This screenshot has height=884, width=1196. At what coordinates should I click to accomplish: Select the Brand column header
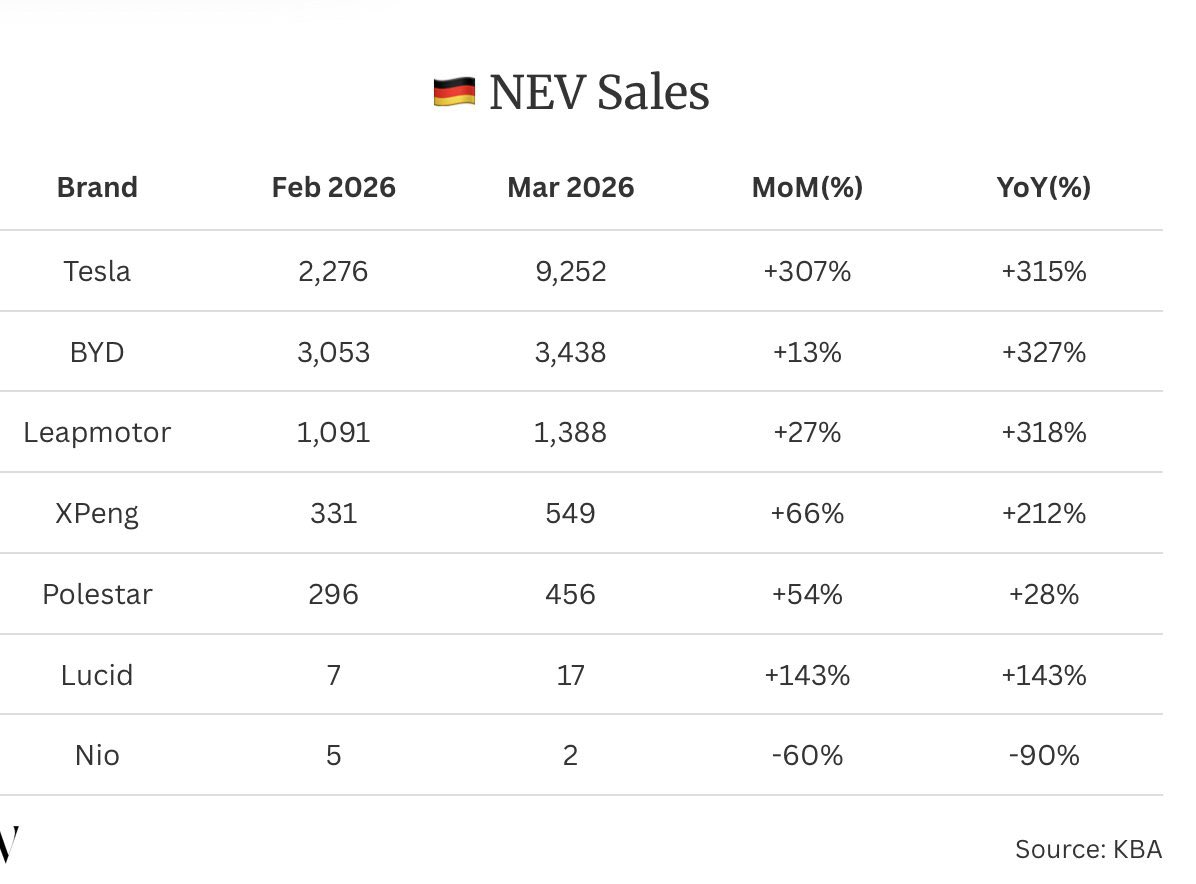click(97, 187)
